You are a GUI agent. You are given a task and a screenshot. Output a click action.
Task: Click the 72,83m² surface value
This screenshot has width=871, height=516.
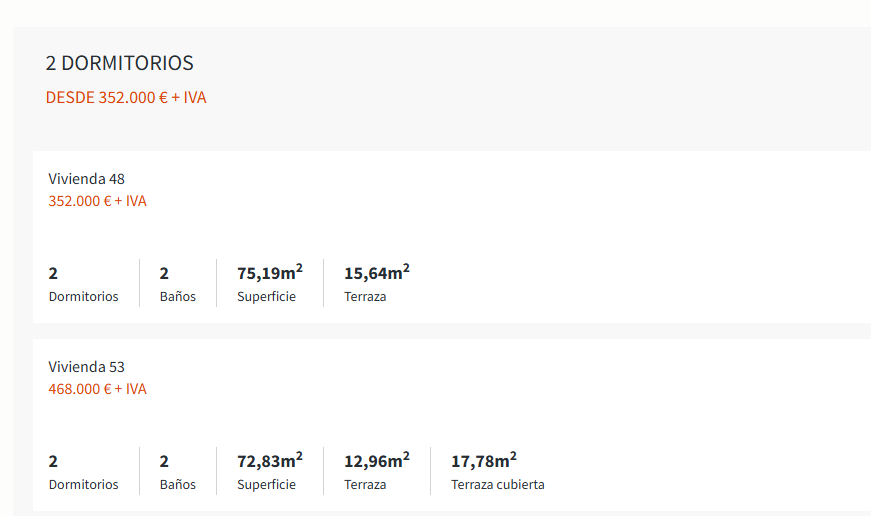point(270,460)
